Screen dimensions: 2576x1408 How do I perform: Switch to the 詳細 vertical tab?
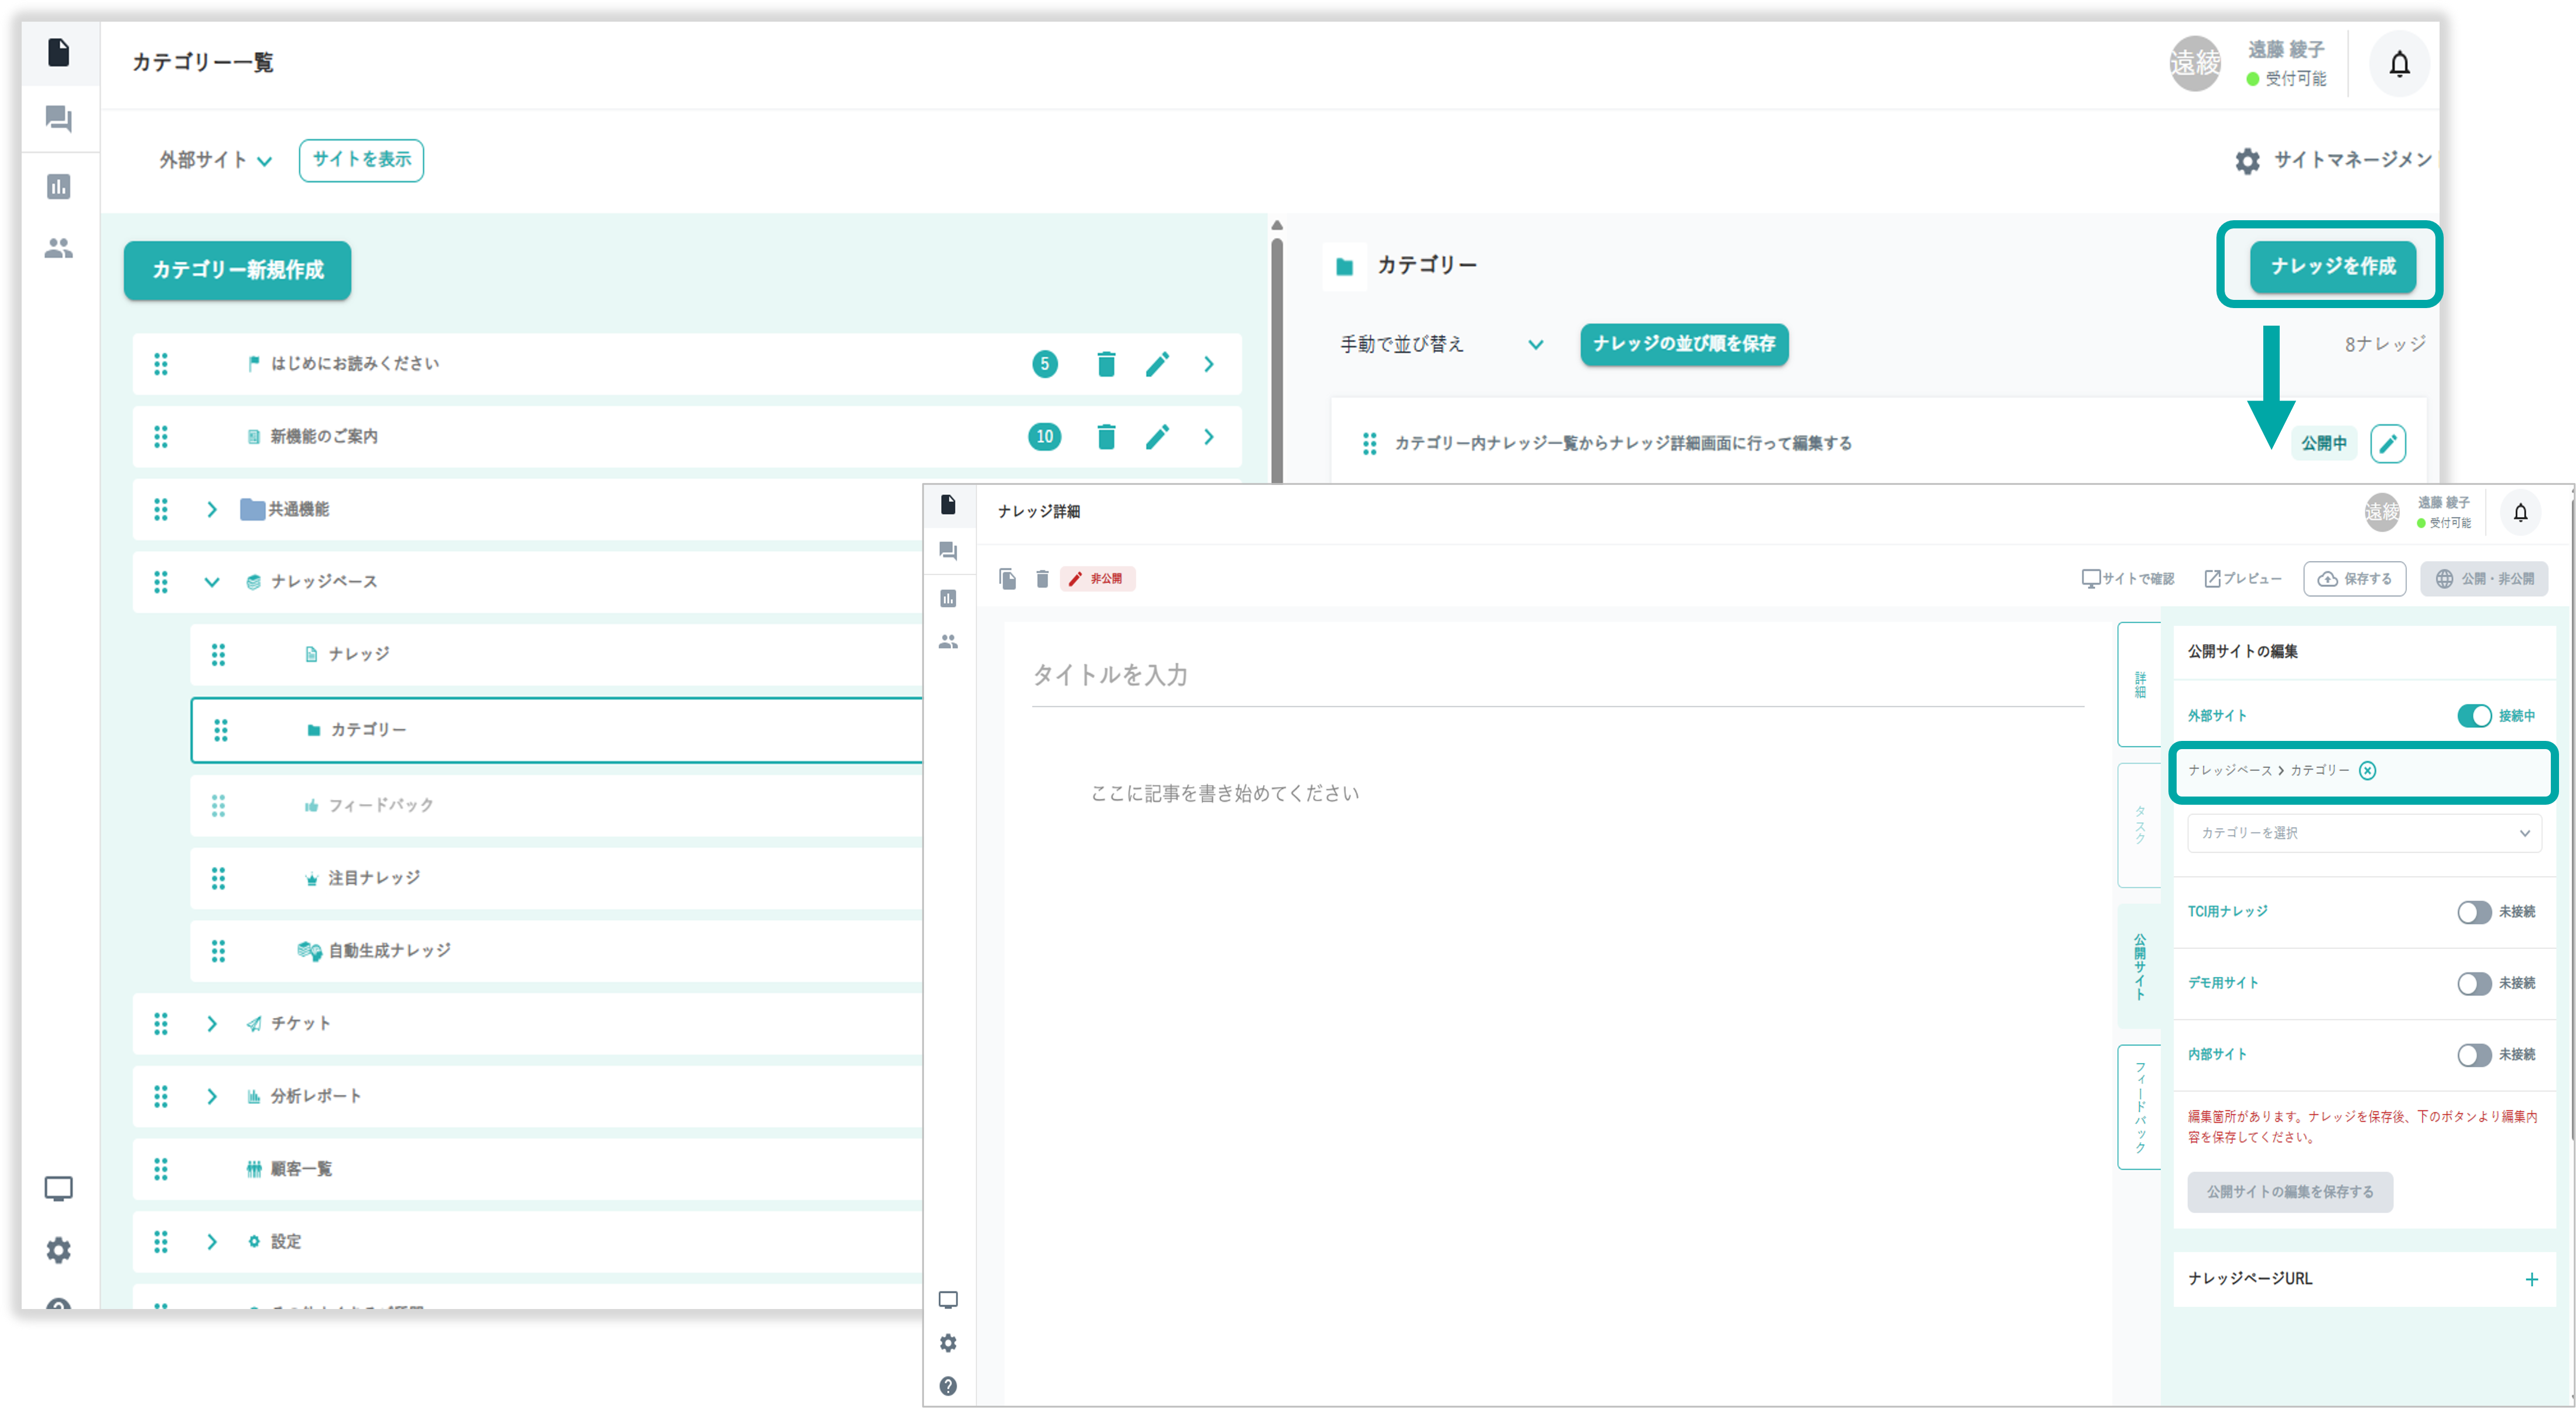pos(2140,685)
